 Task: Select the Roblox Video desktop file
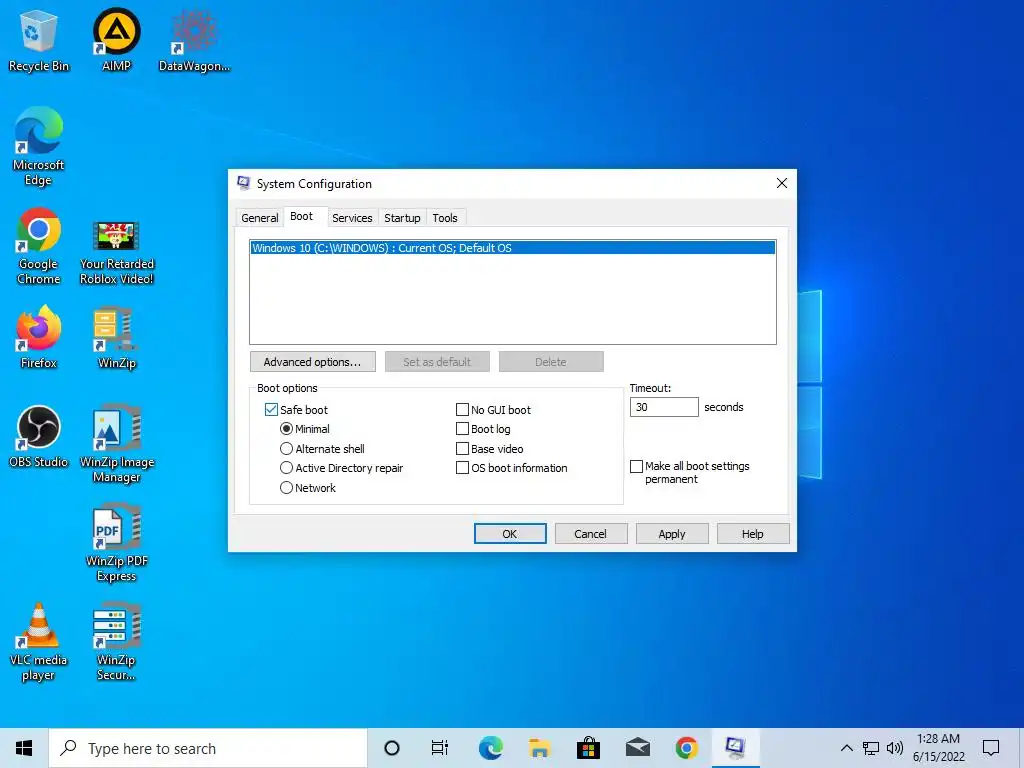point(116,252)
